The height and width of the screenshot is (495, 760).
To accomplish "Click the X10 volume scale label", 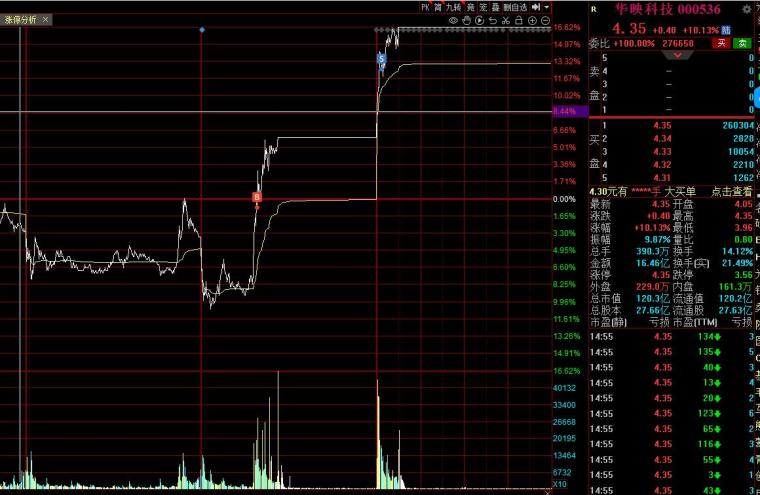I will 559,484.
